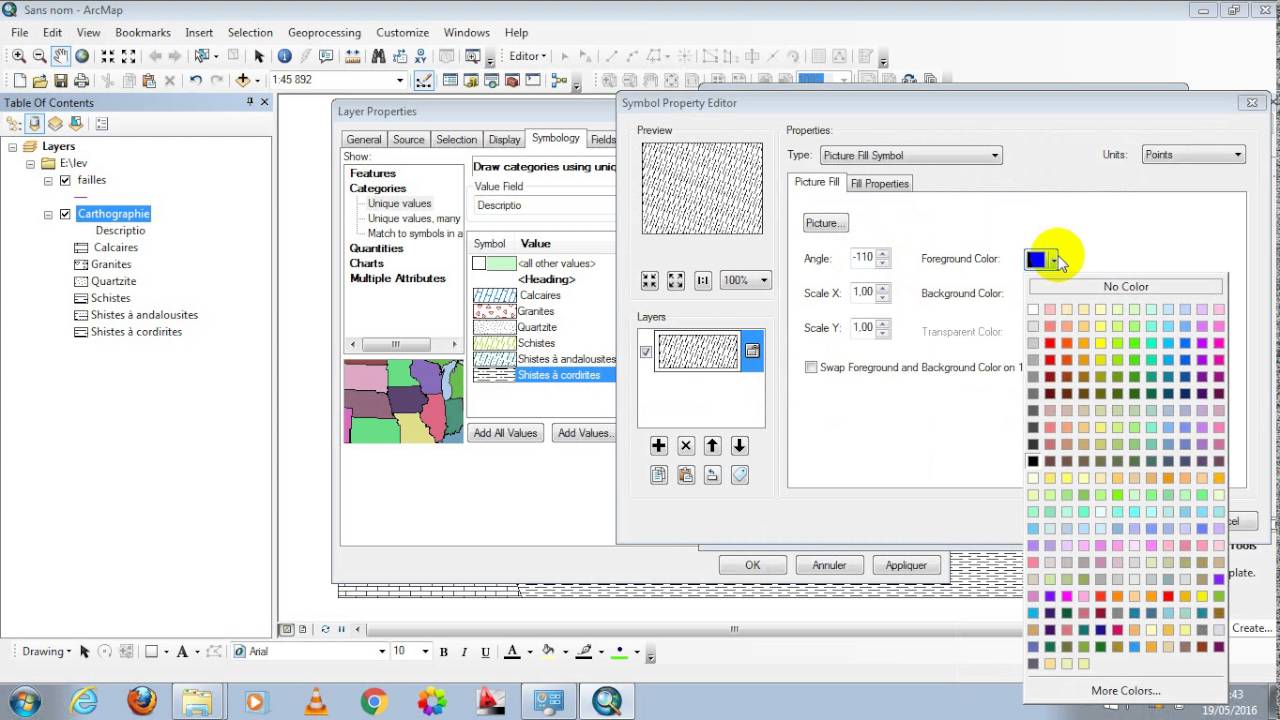Viewport: 1280px width, 720px height.
Task: Delete the selected symbol layer
Action: click(685, 446)
